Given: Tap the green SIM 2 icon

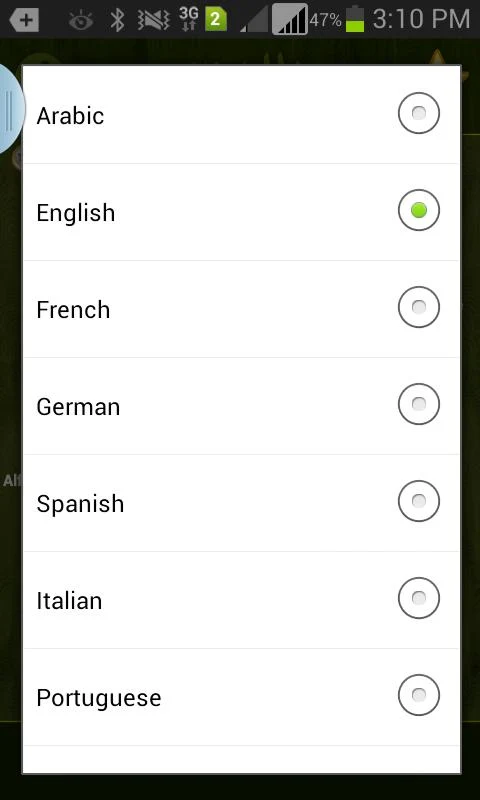Looking at the screenshot, I should click(x=216, y=20).
